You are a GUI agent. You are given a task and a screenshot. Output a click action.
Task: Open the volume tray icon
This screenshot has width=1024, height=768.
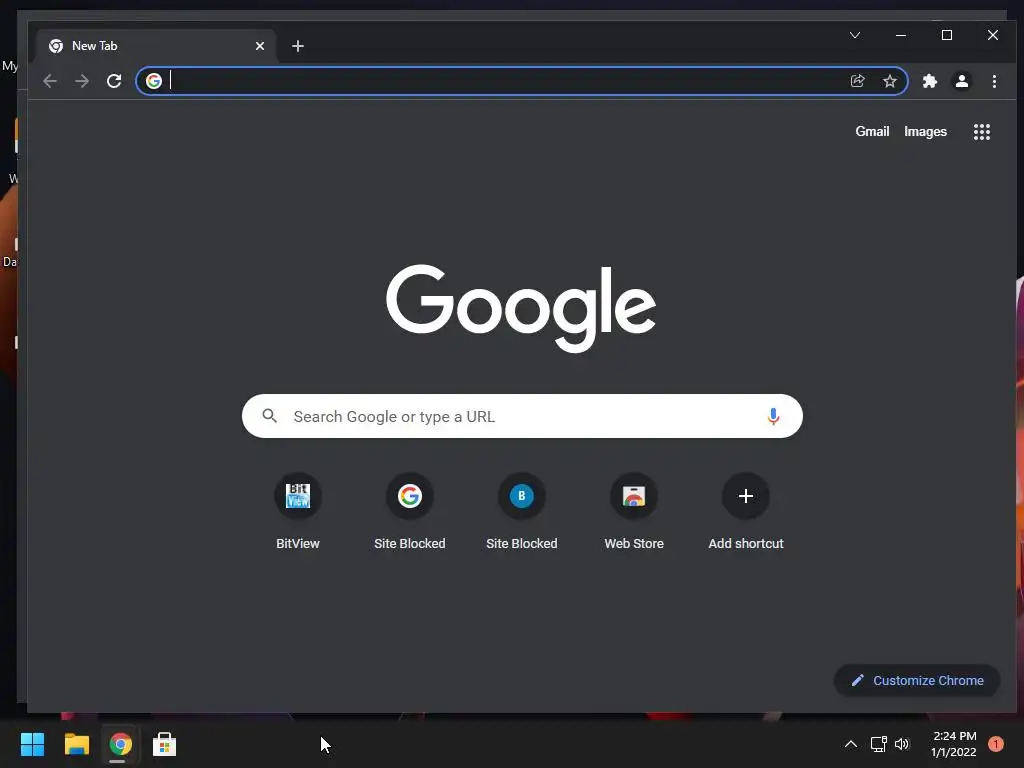click(902, 744)
